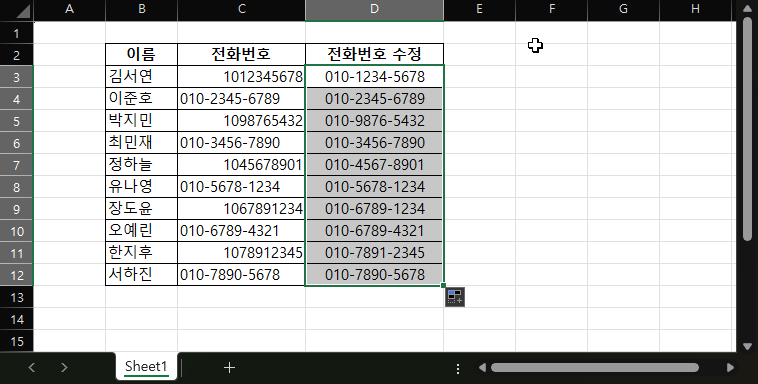Select row 8 header
This screenshot has height=384, width=758.
pyautogui.click(x=17, y=187)
